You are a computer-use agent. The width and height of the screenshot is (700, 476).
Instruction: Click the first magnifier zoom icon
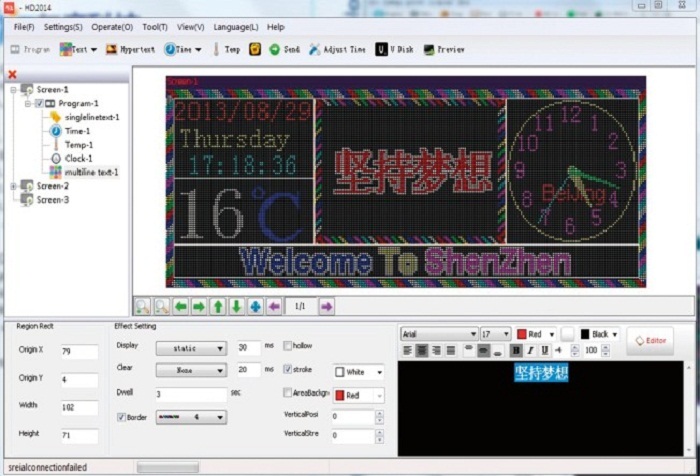(143, 307)
